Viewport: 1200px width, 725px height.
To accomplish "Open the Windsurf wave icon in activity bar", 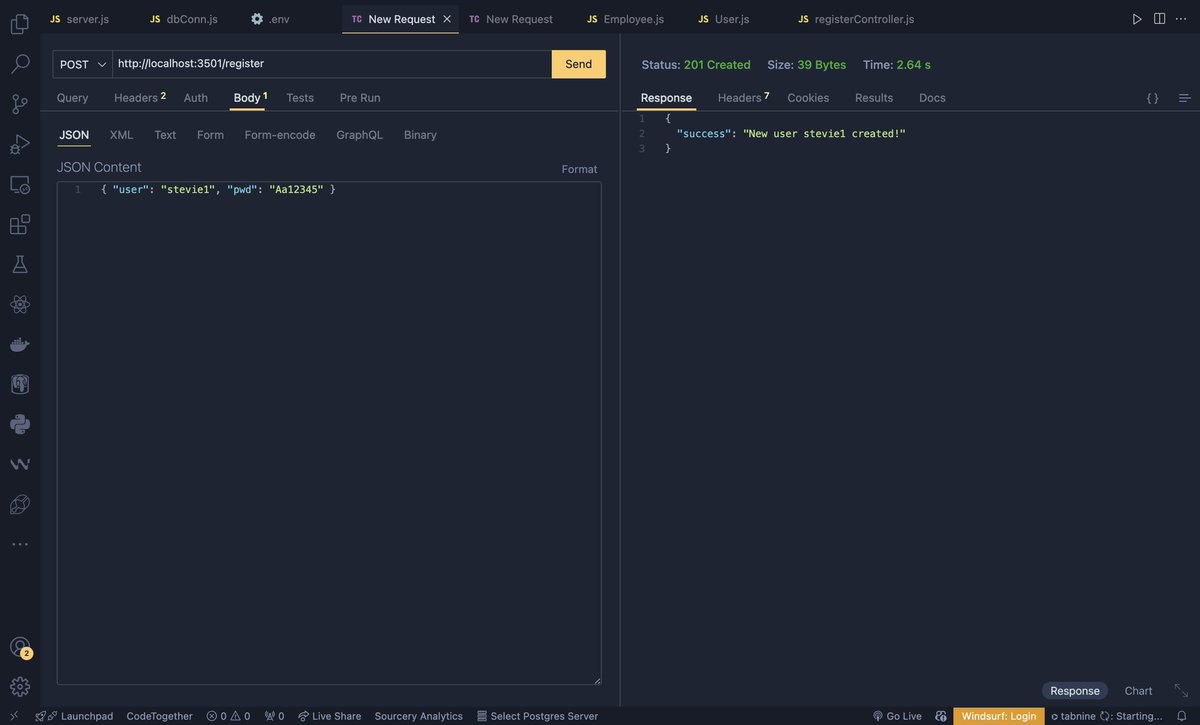I will tap(19, 464).
